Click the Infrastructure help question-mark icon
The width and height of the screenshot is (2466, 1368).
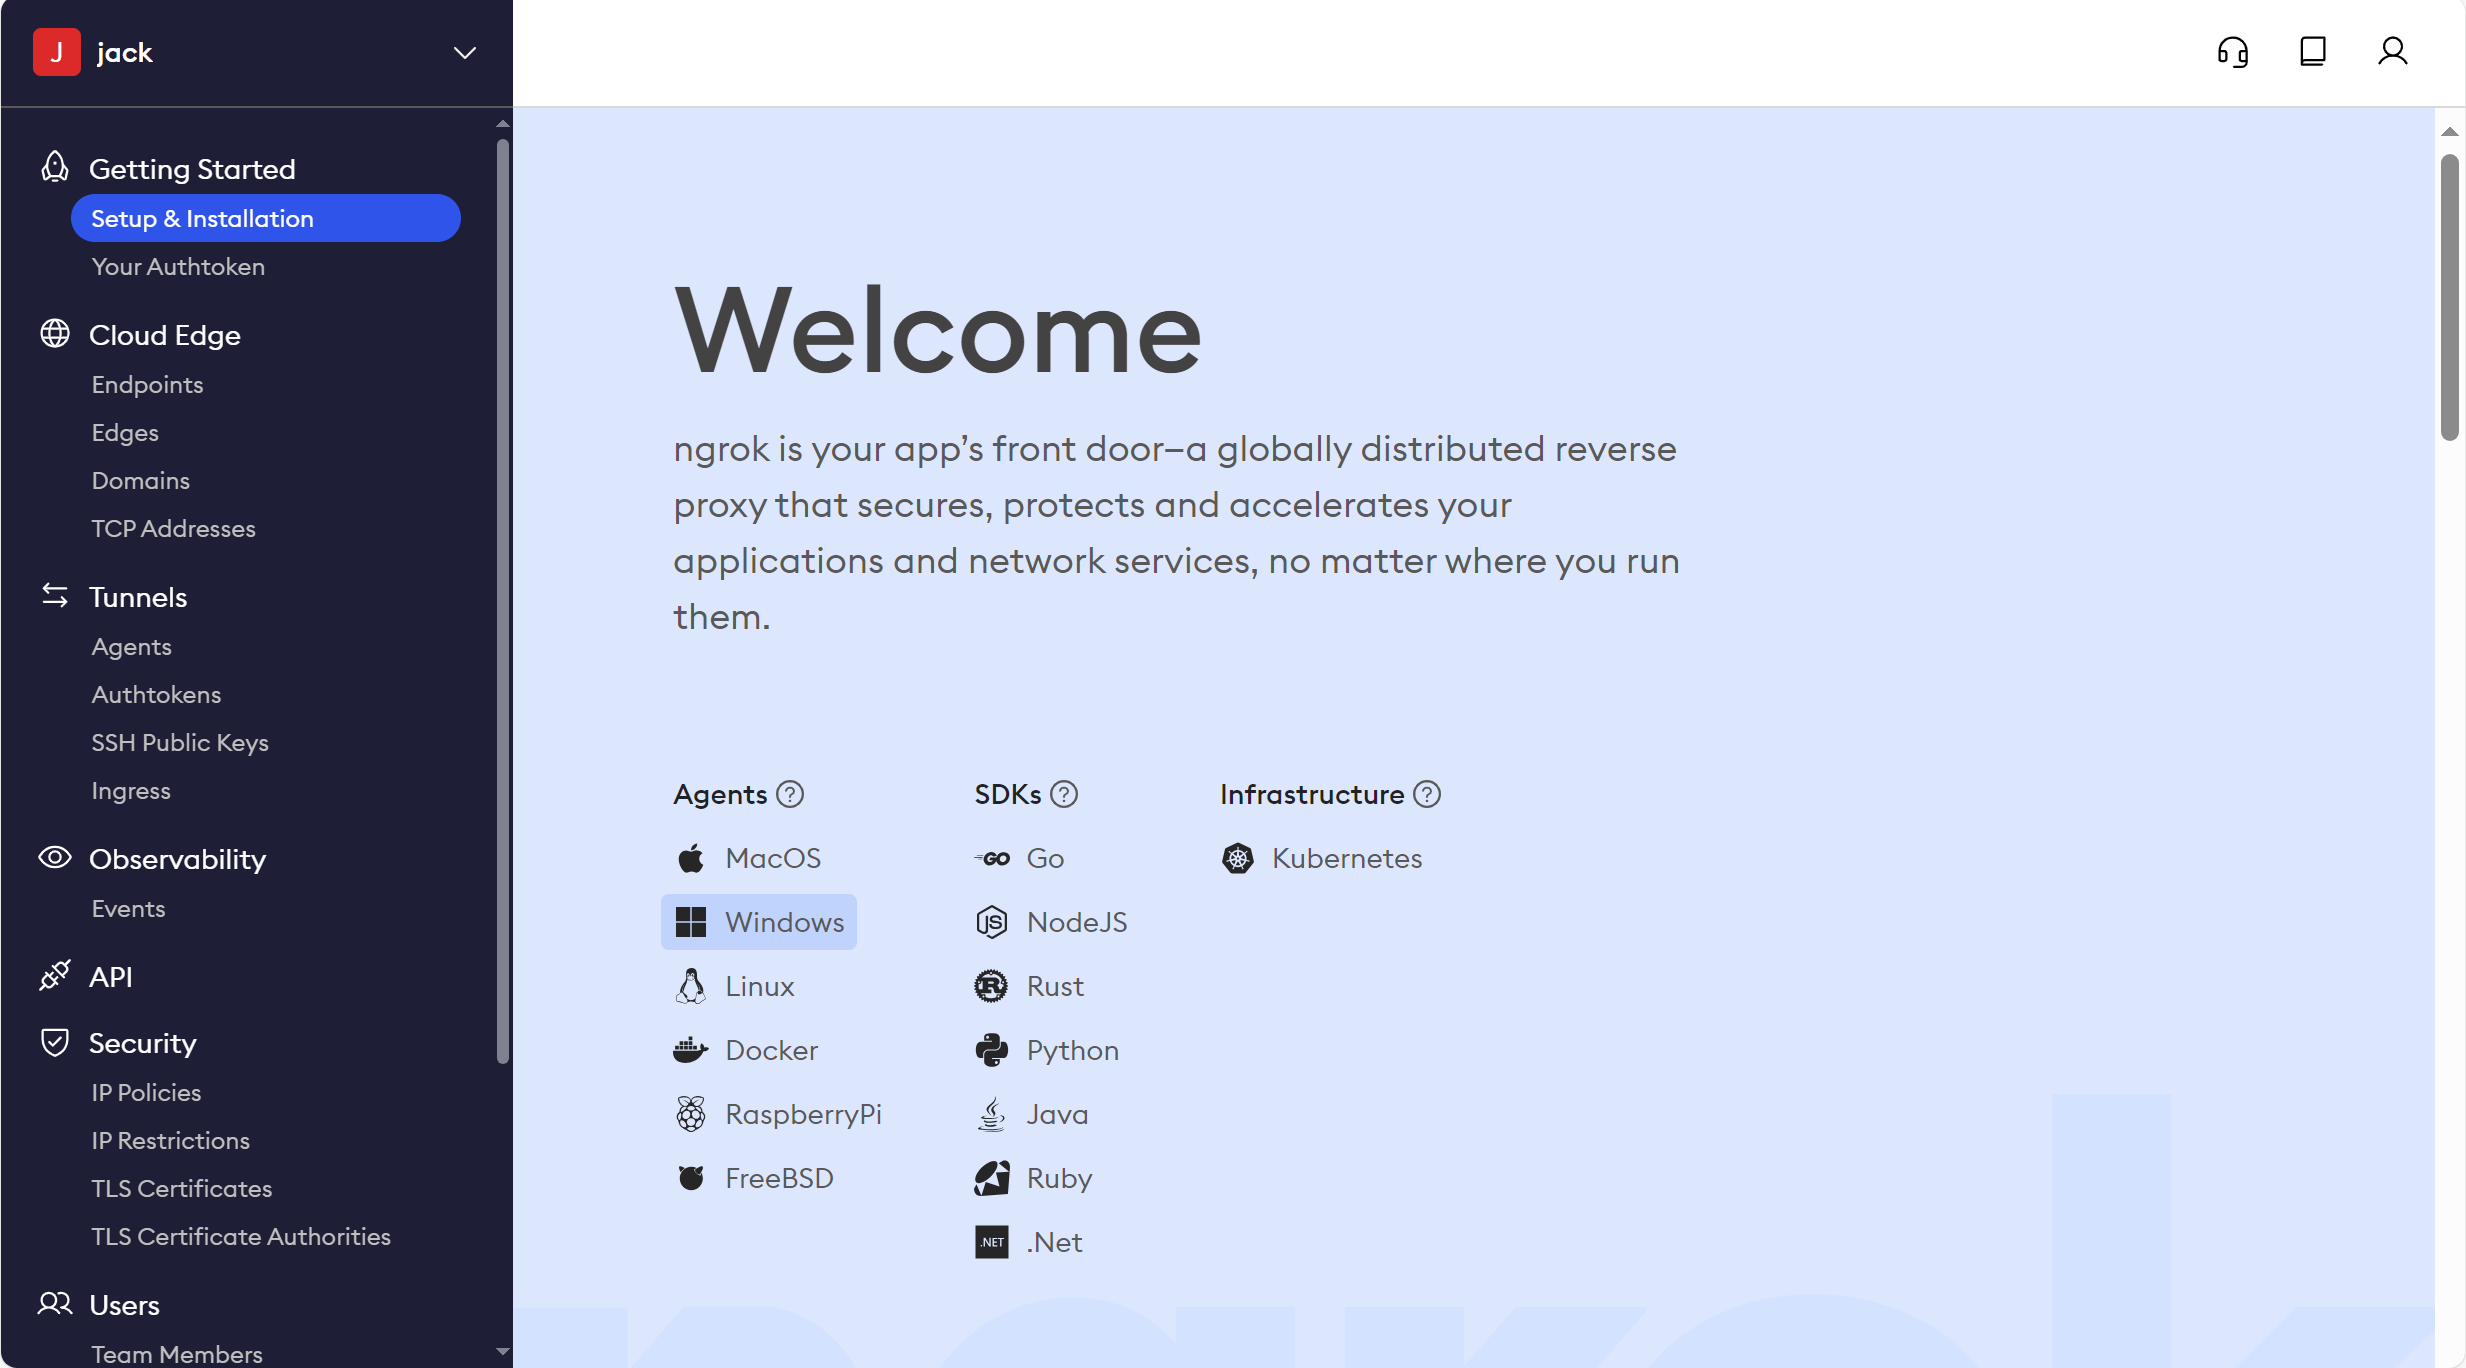[x=1427, y=794]
